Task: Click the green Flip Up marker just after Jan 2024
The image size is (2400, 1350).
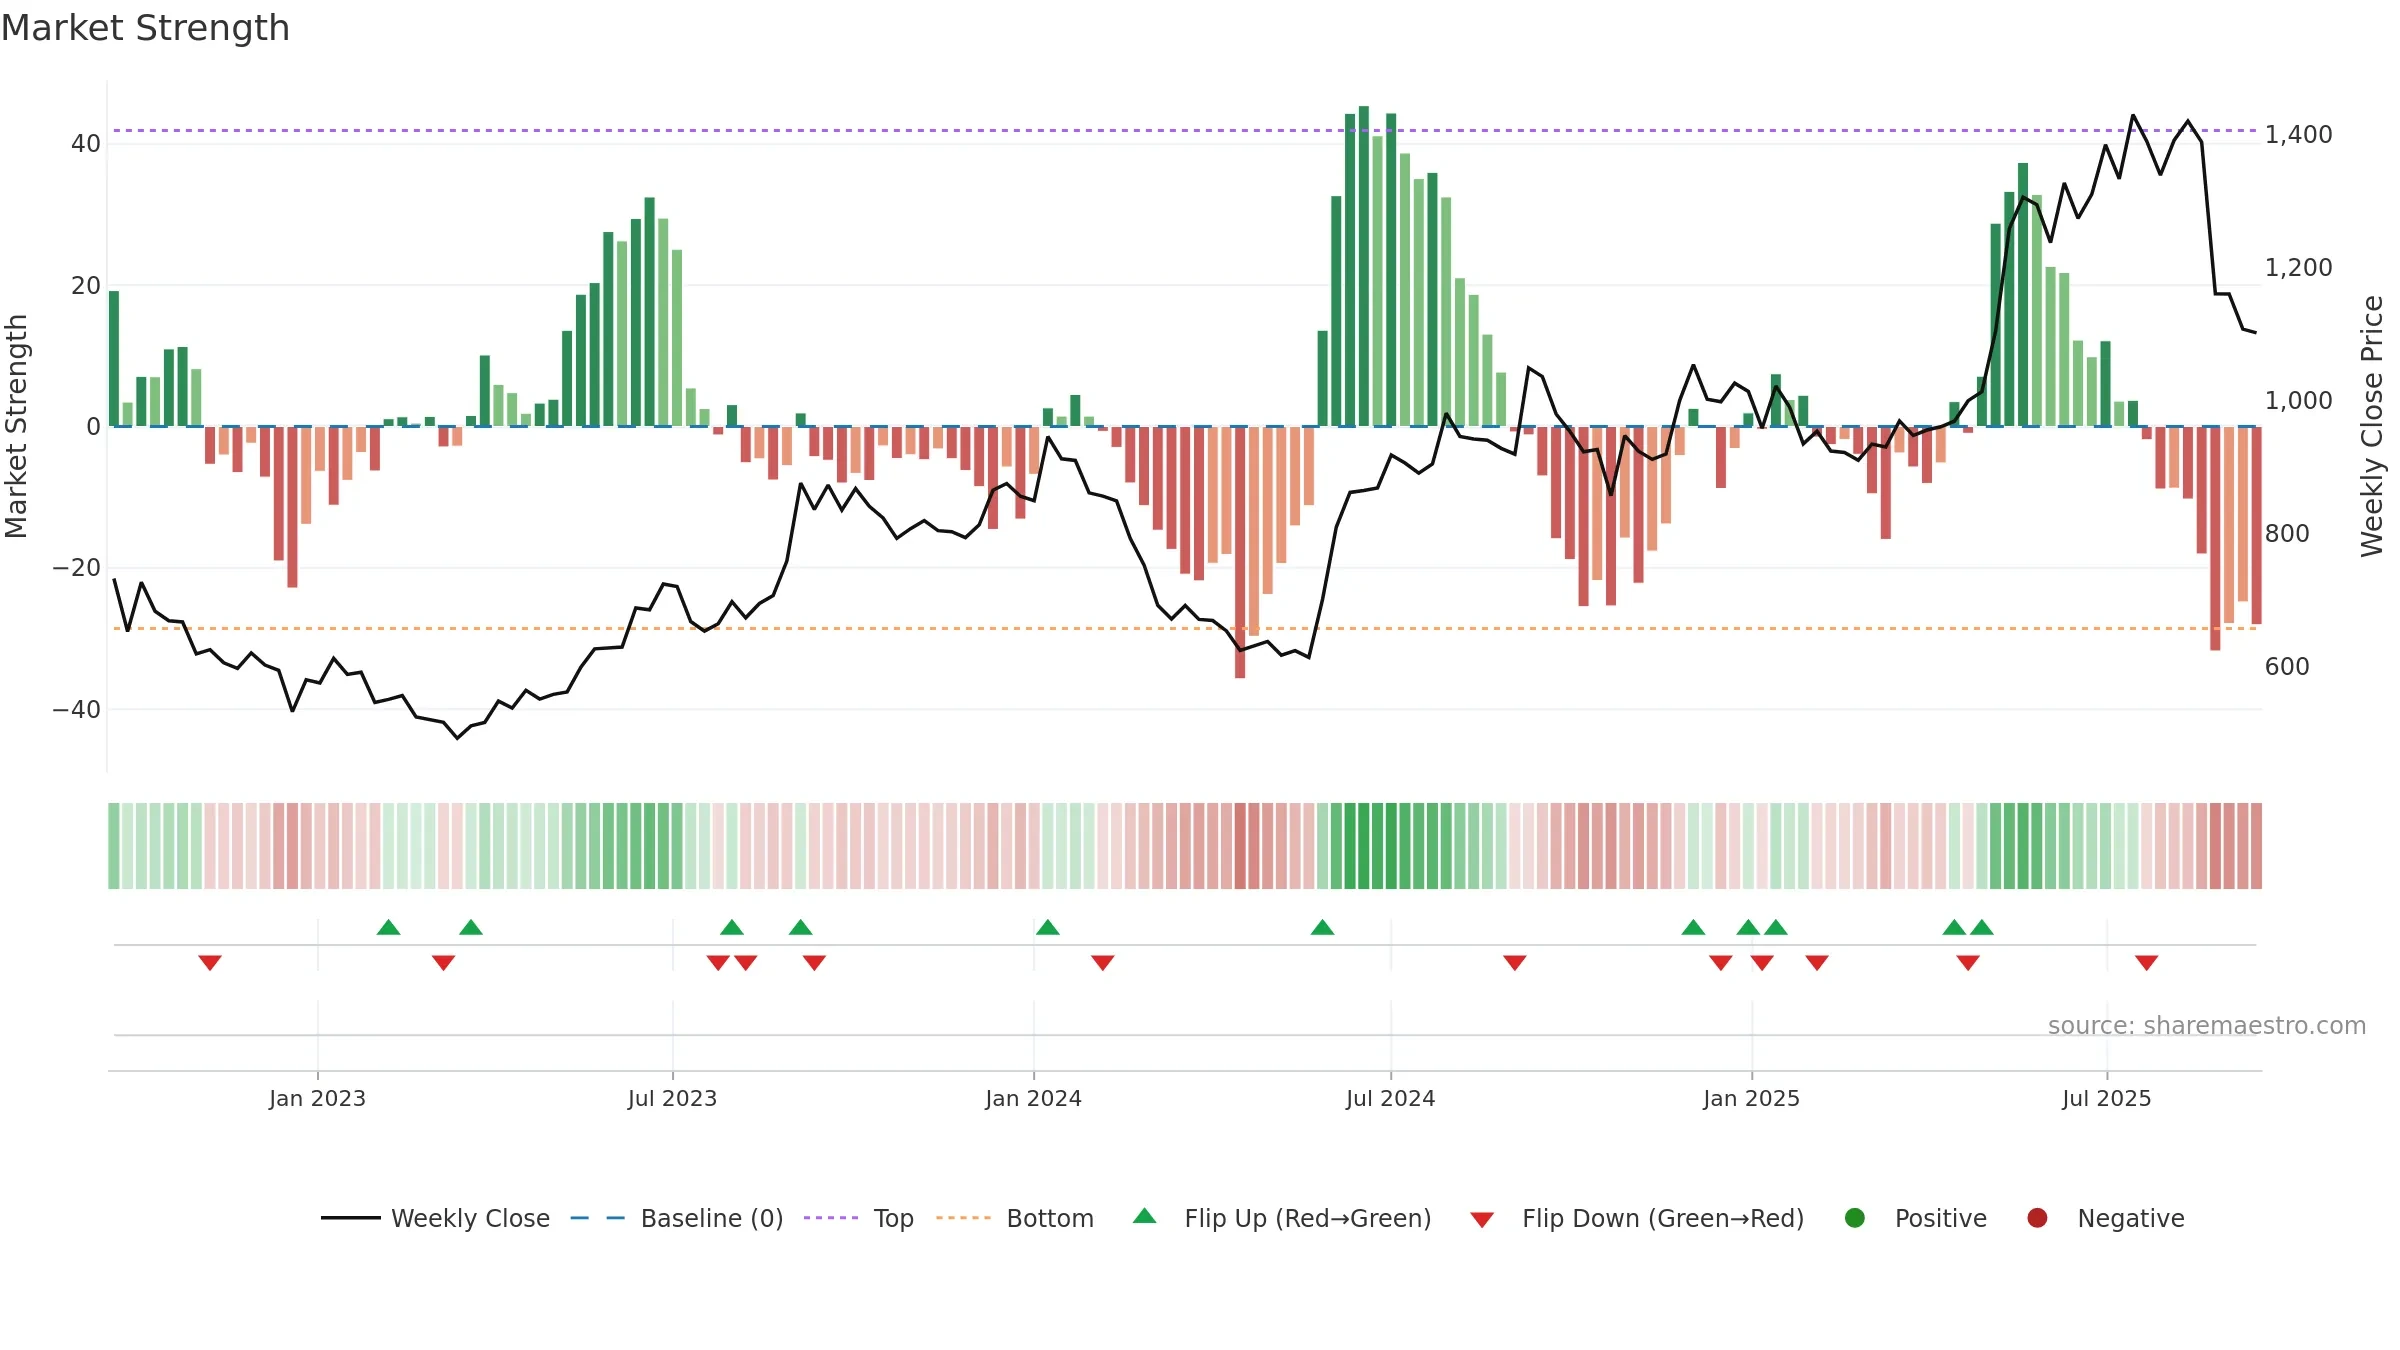Action: coord(1048,928)
